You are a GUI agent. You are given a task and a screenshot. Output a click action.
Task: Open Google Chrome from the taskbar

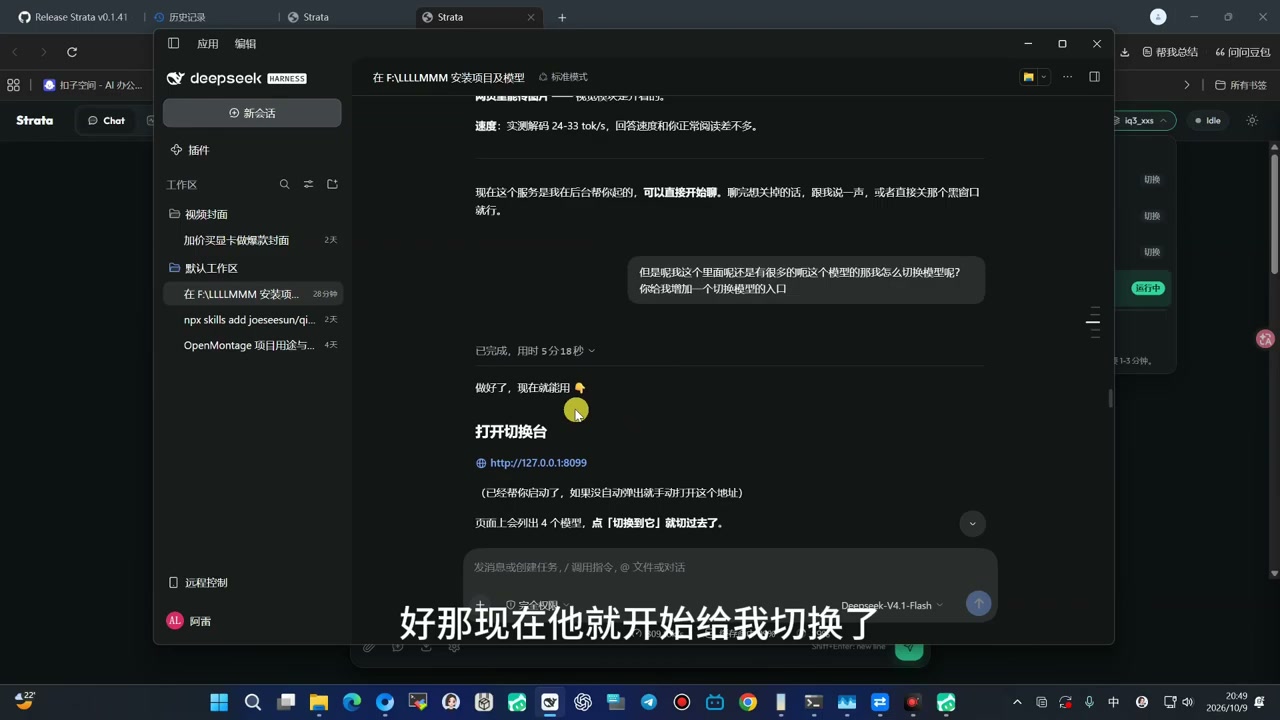(x=748, y=703)
